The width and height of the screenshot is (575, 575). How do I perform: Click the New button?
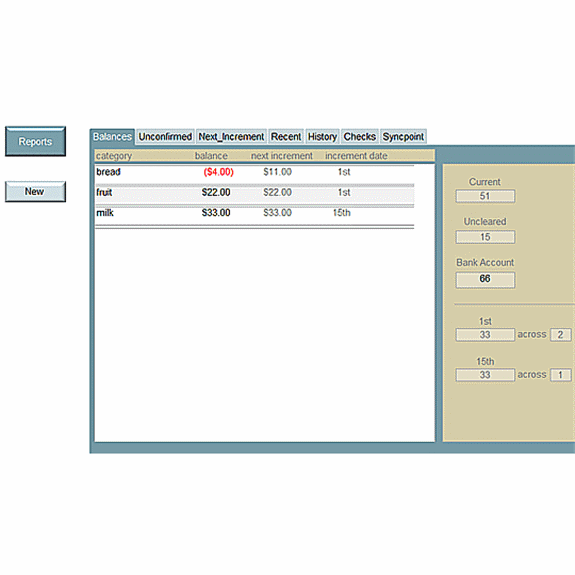(x=36, y=191)
